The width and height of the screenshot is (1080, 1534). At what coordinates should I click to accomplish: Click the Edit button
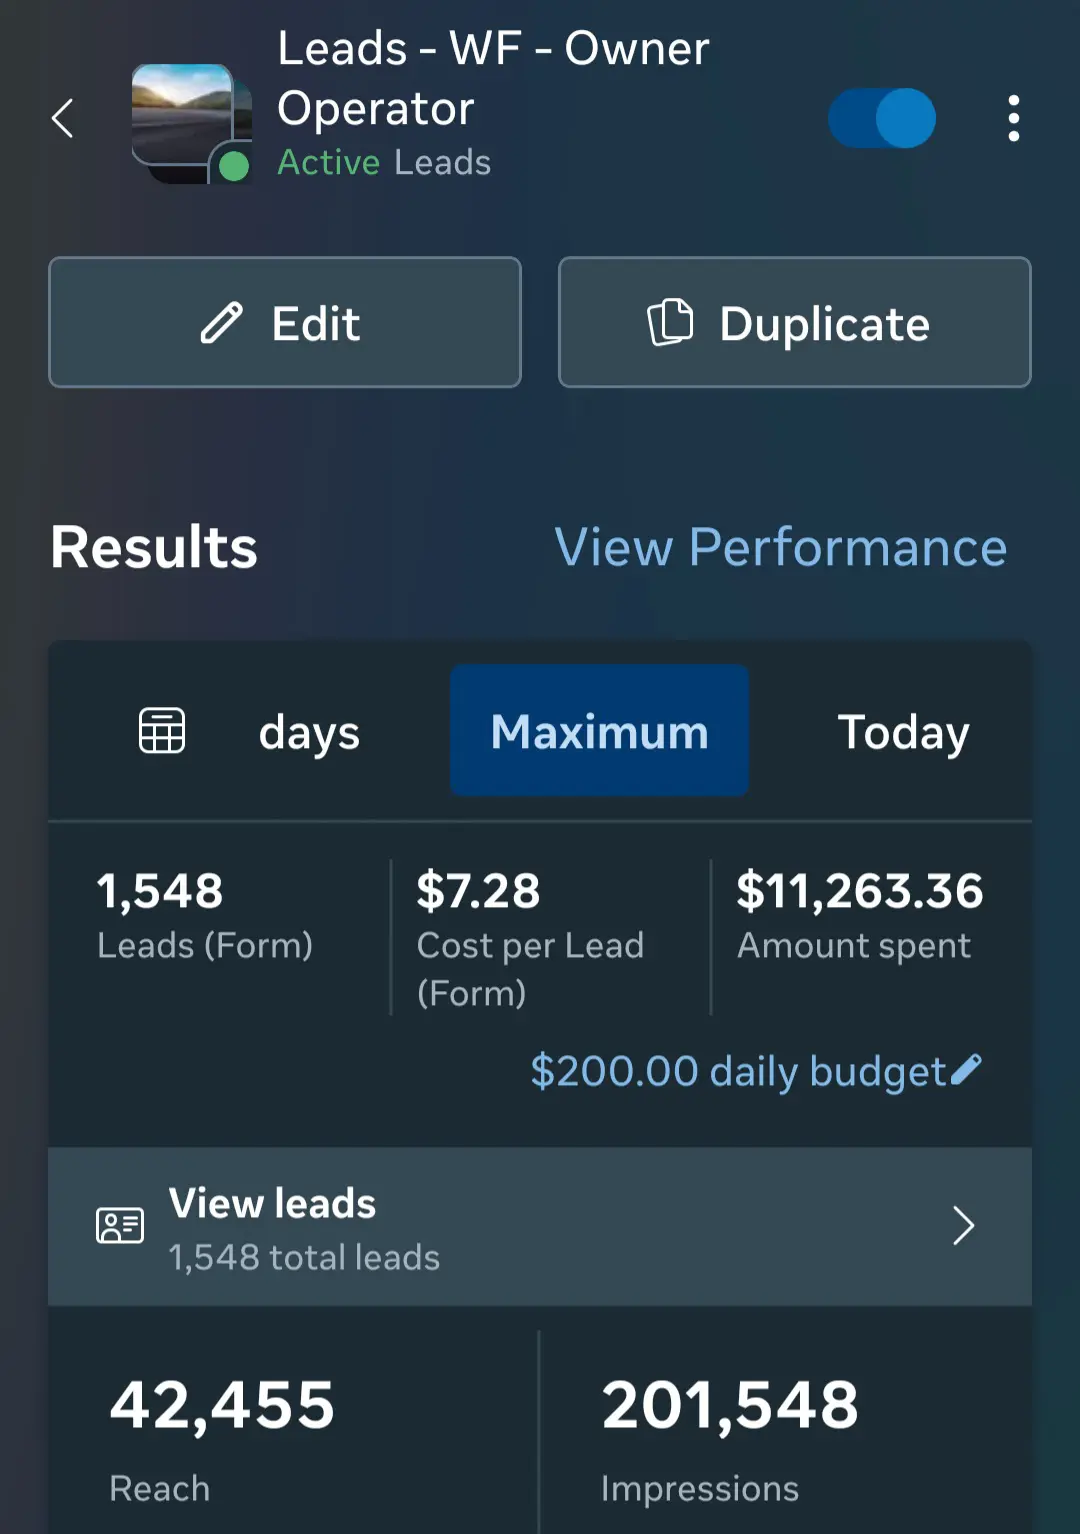pos(285,322)
